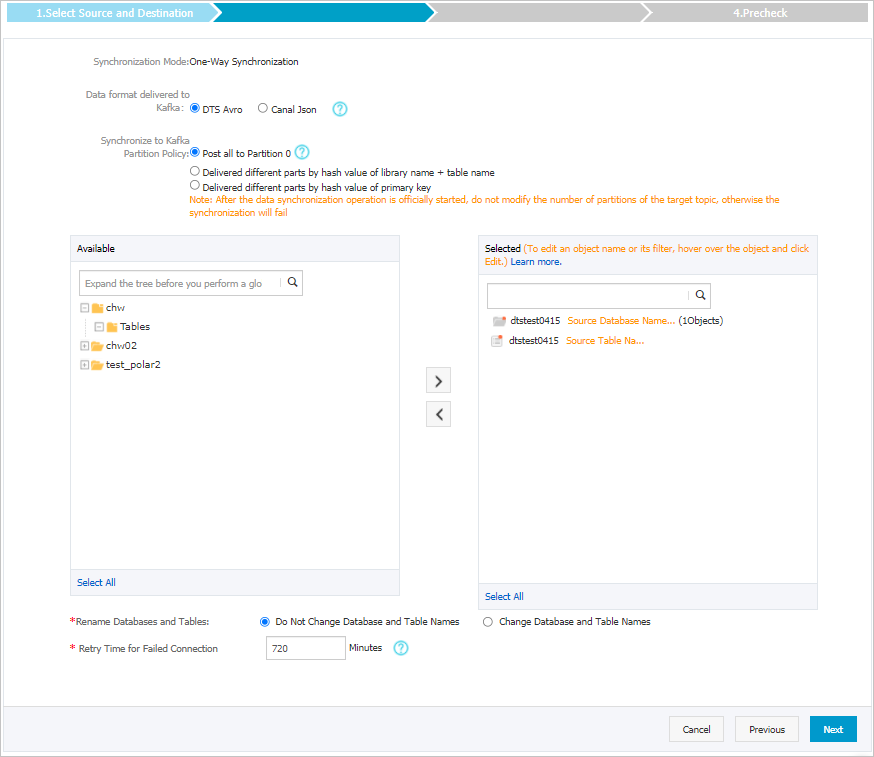Collapse the Tables node under chw
The height and width of the screenshot is (757, 874).
[99, 327]
